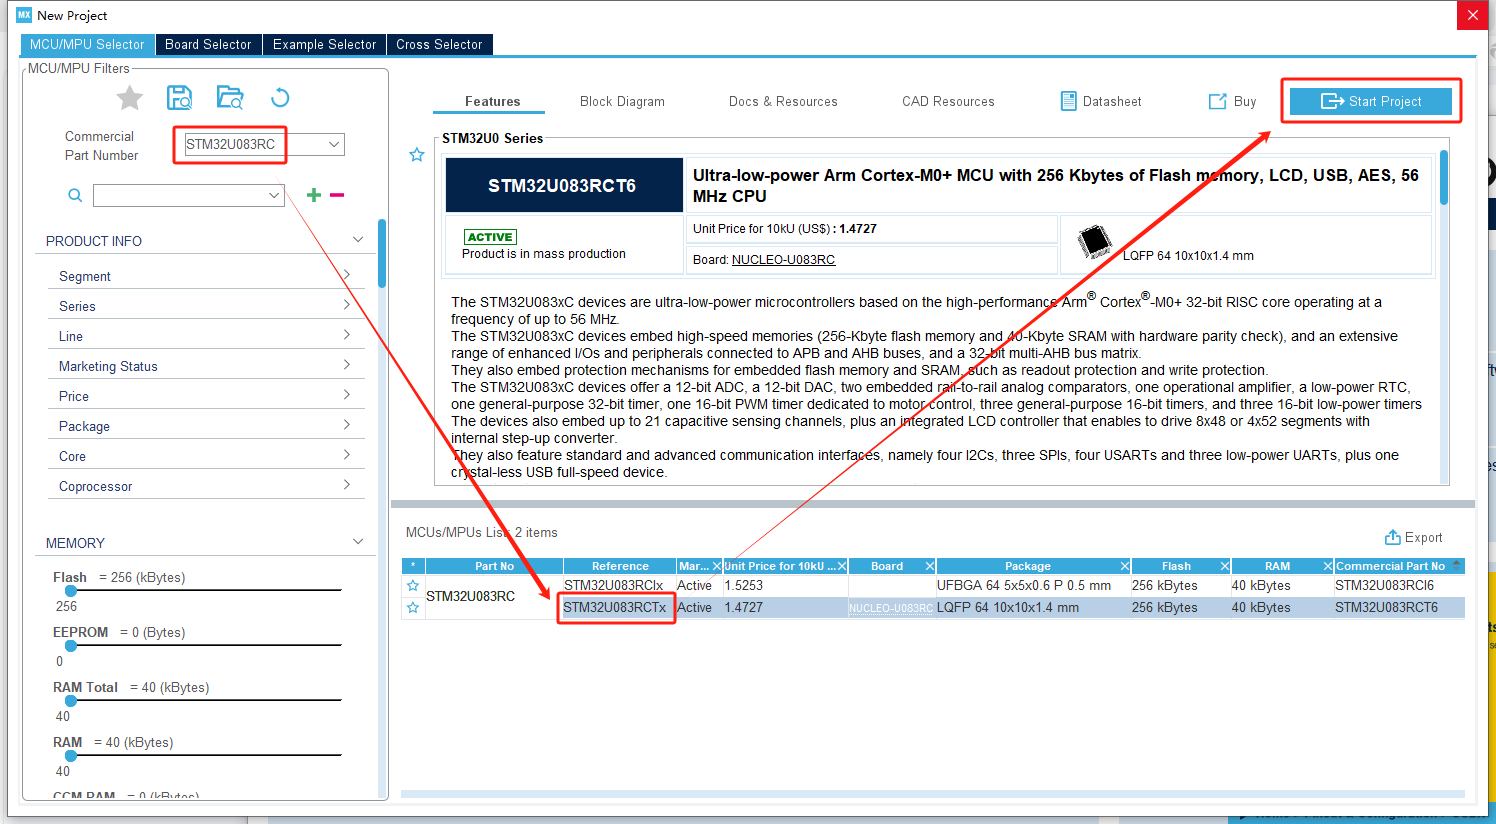
Task: Click the load filter folder search icon
Action: click(230, 97)
